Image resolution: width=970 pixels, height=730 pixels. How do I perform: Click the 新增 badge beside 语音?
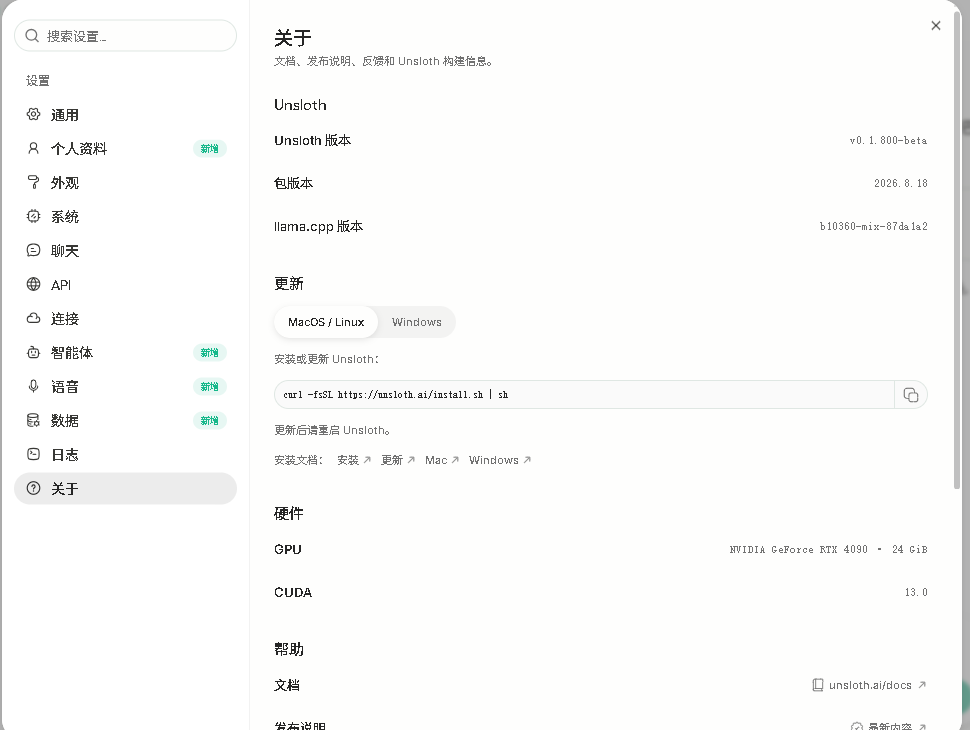[x=210, y=387]
